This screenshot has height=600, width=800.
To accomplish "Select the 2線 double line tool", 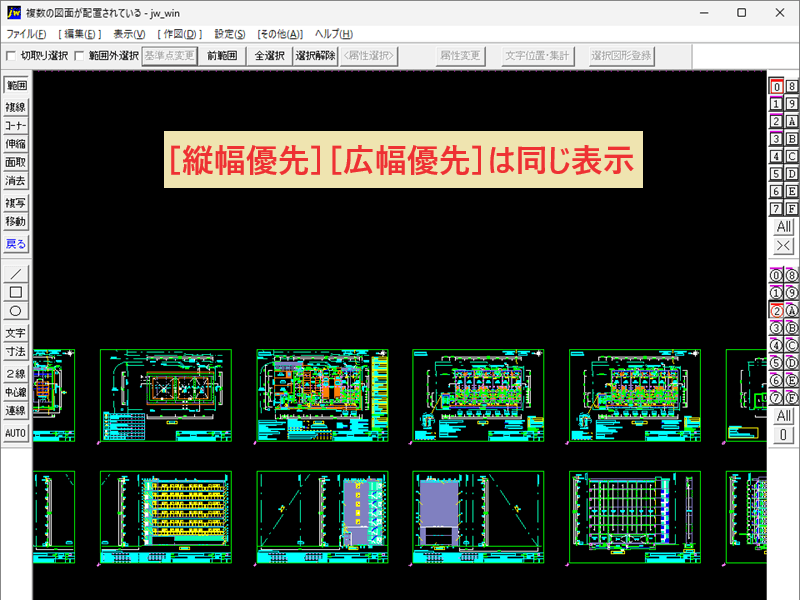I will 16,374.
